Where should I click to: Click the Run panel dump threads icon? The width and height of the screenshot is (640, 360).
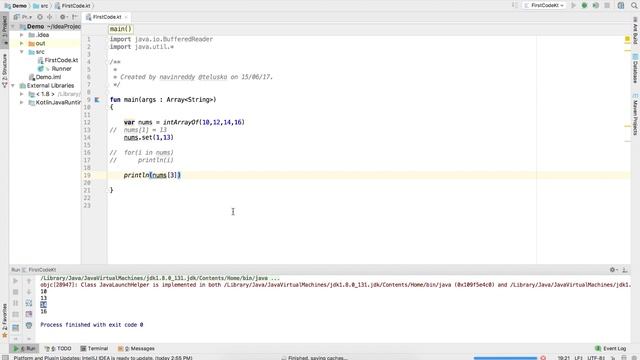[16, 314]
